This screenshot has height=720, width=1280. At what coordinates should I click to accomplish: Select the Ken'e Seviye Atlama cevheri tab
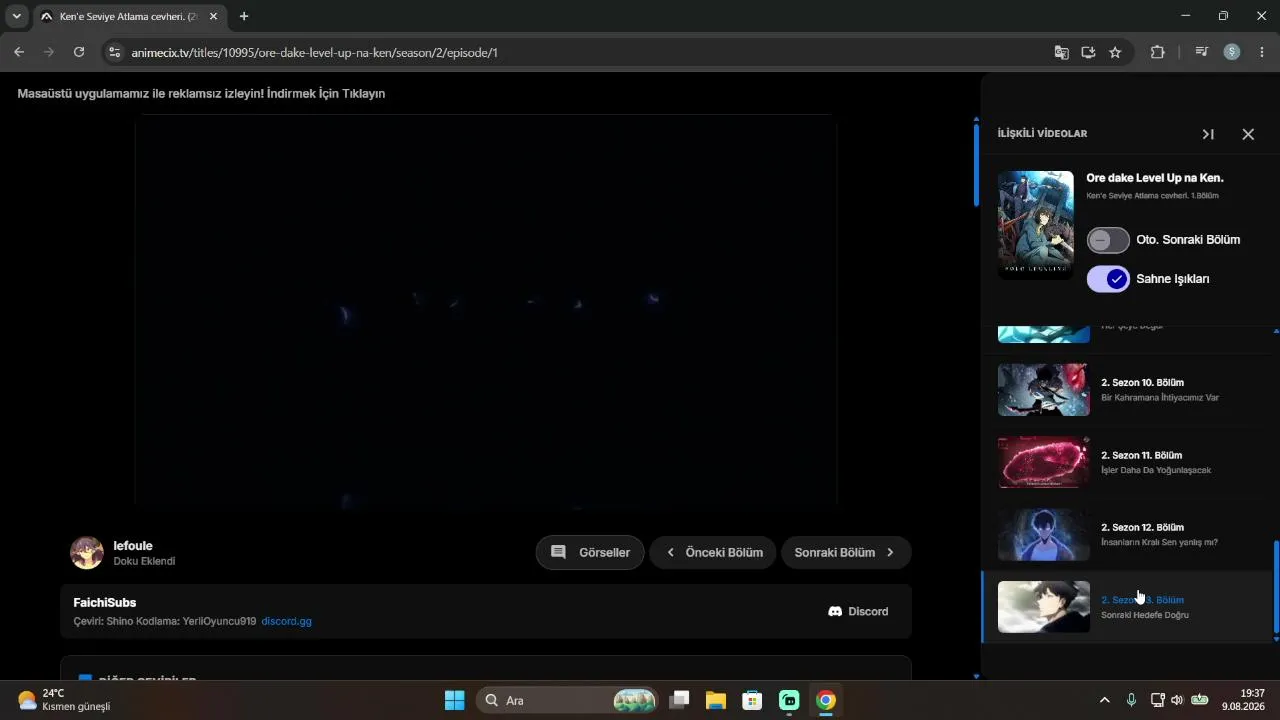[129, 16]
